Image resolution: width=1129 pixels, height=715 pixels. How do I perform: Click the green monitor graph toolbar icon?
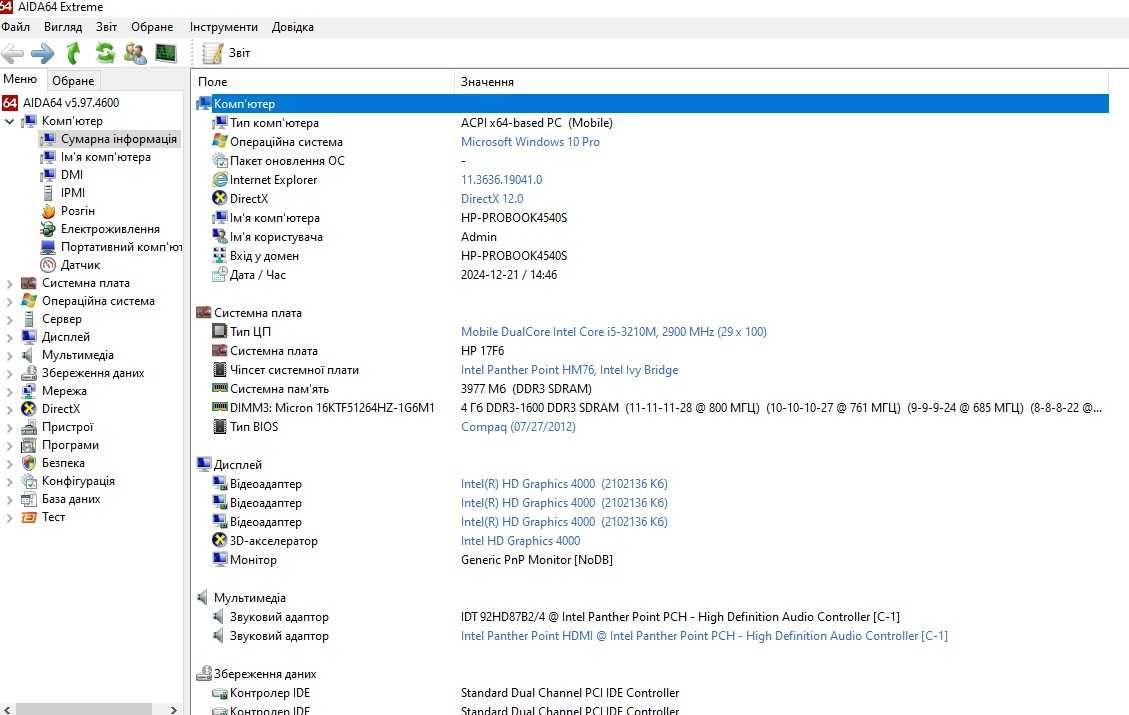[x=166, y=53]
